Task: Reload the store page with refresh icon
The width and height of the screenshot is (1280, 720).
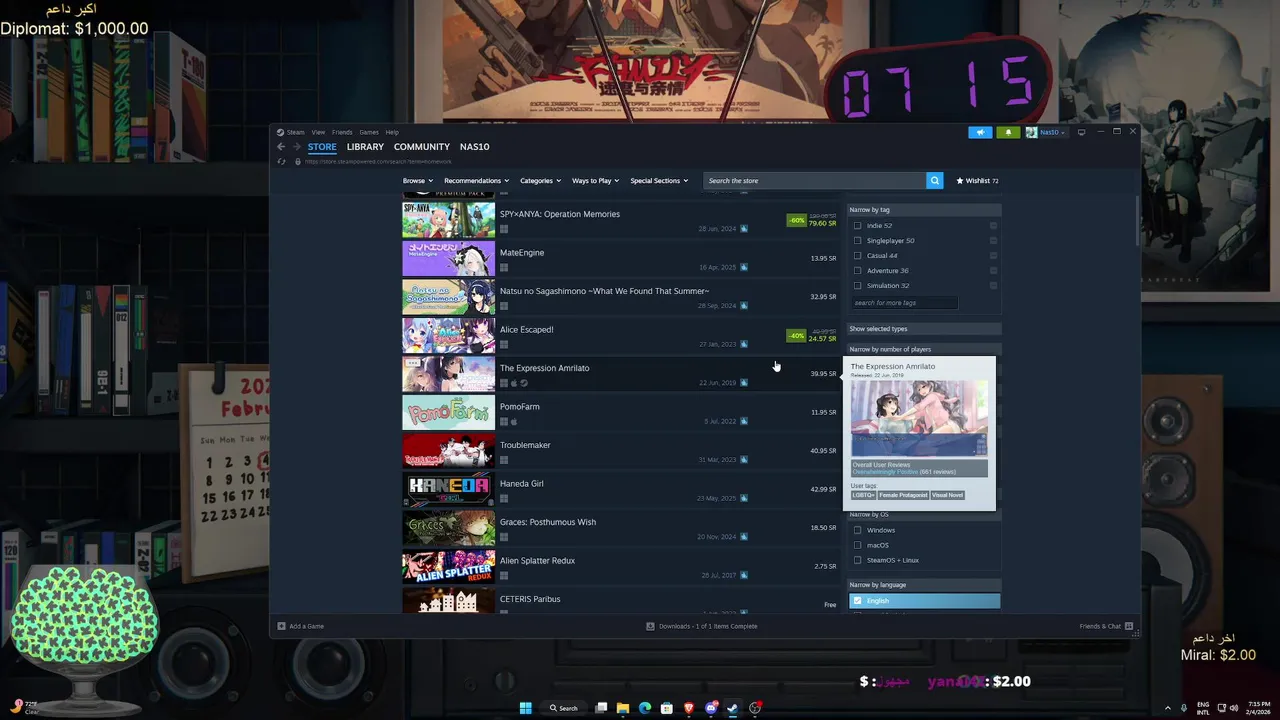Action: point(282,161)
